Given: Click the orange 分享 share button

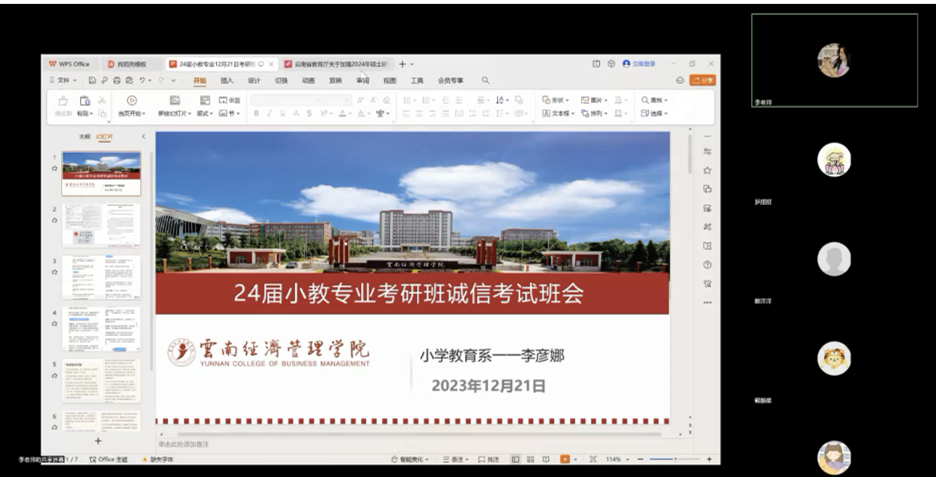Looking at the screenshot, I should coord(703,80).
